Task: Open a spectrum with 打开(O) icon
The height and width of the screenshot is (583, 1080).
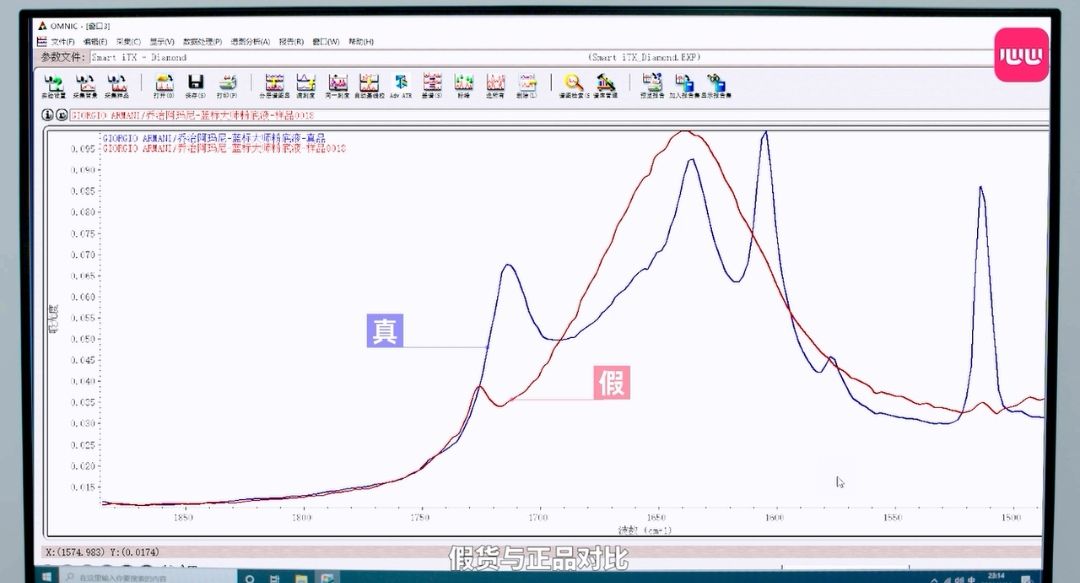Action: tap(164, 86)
